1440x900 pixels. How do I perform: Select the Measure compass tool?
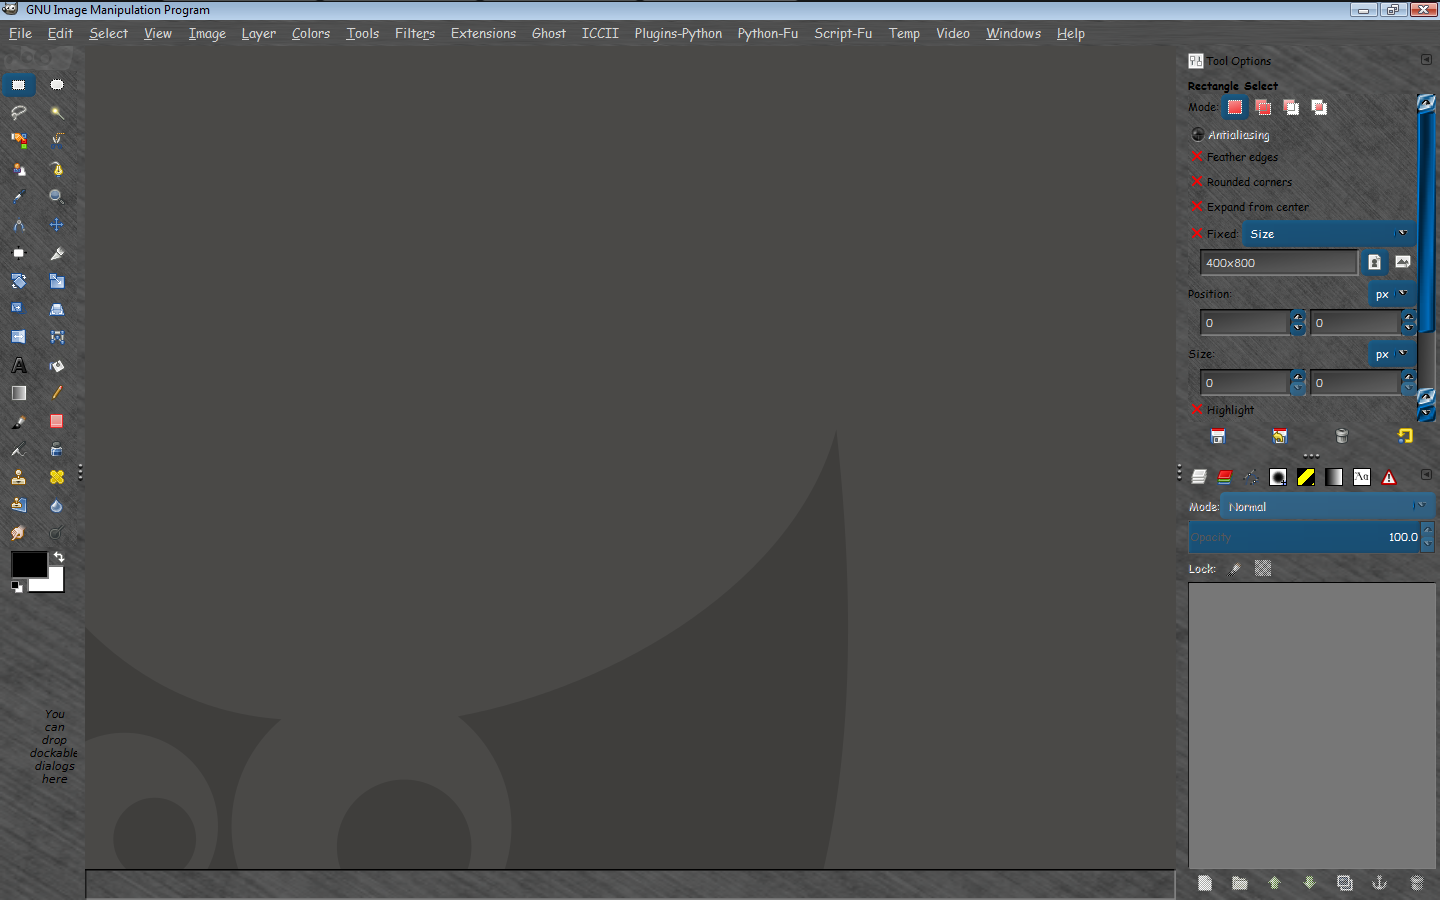point(19,225)
